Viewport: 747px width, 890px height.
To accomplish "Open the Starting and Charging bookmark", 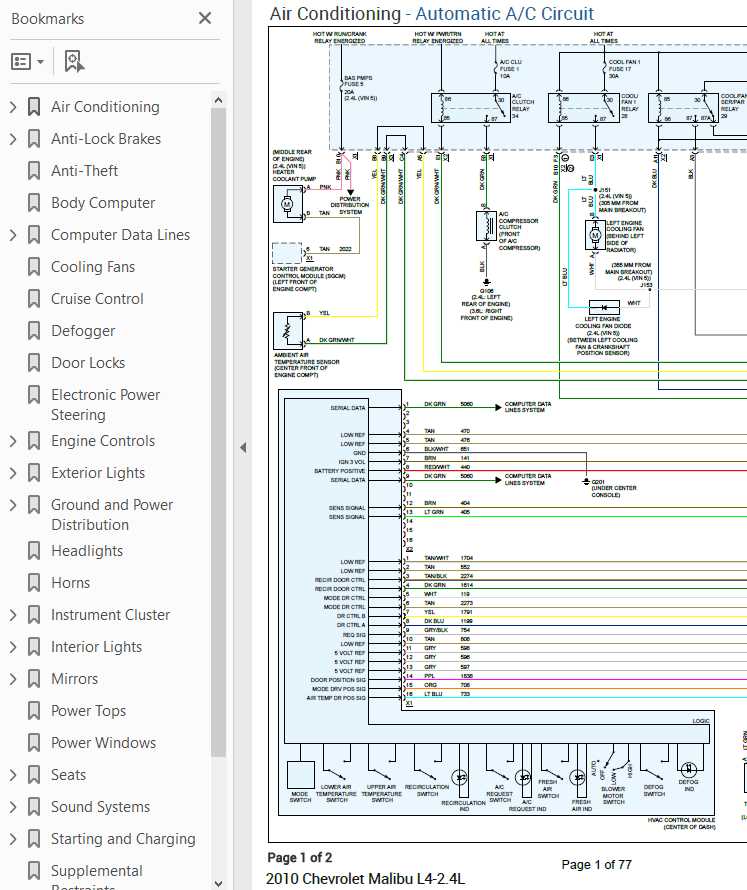I will (x=123, y=838).
